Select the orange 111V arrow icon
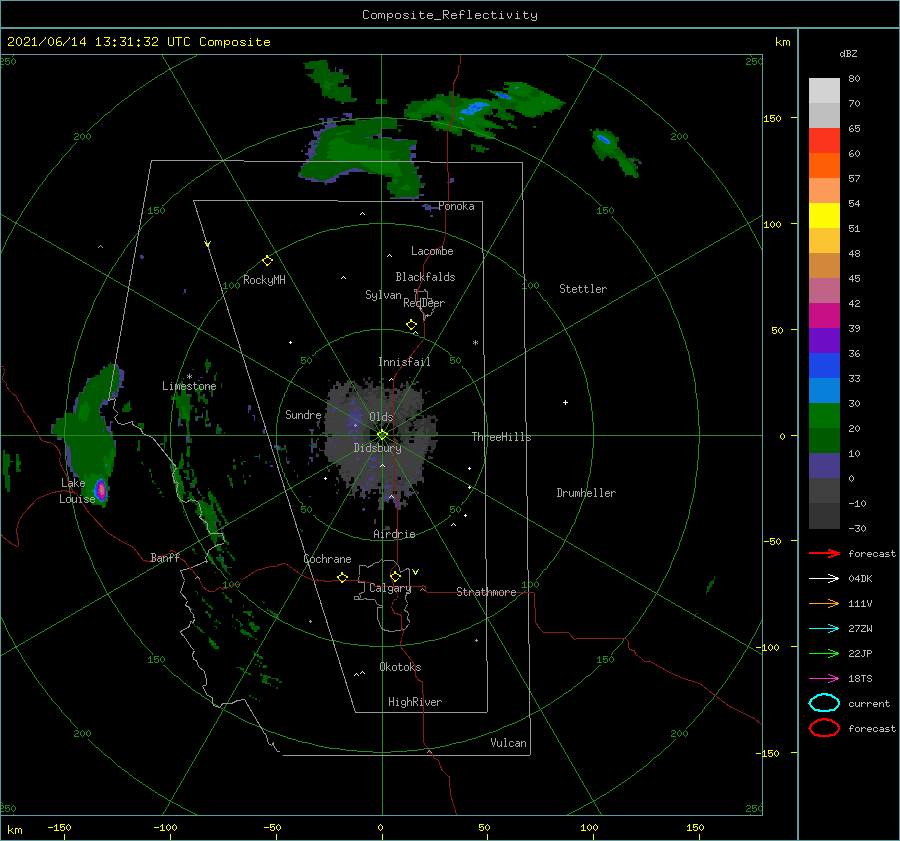 [824, 603]
